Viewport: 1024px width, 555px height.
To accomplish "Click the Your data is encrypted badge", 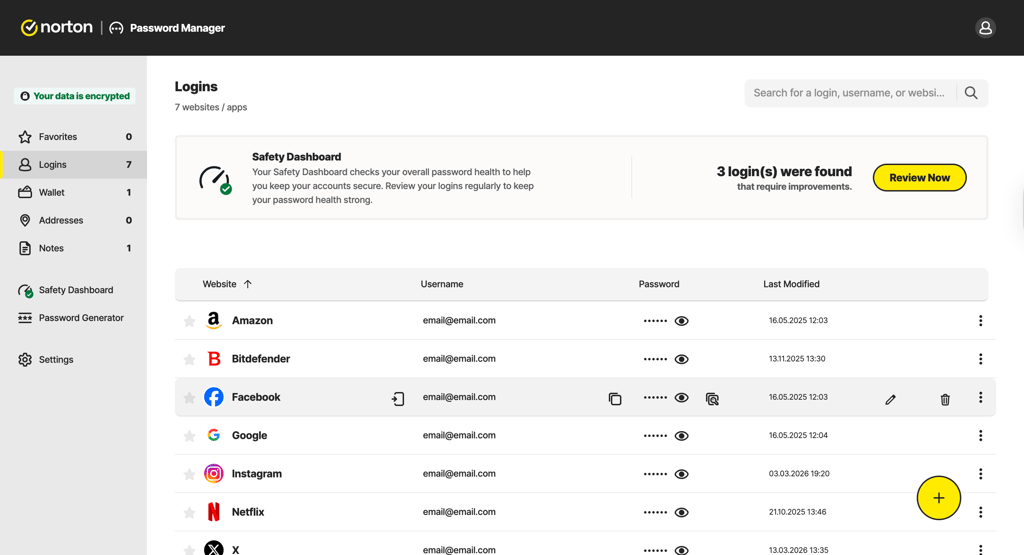I will click(x=74, y=96).
